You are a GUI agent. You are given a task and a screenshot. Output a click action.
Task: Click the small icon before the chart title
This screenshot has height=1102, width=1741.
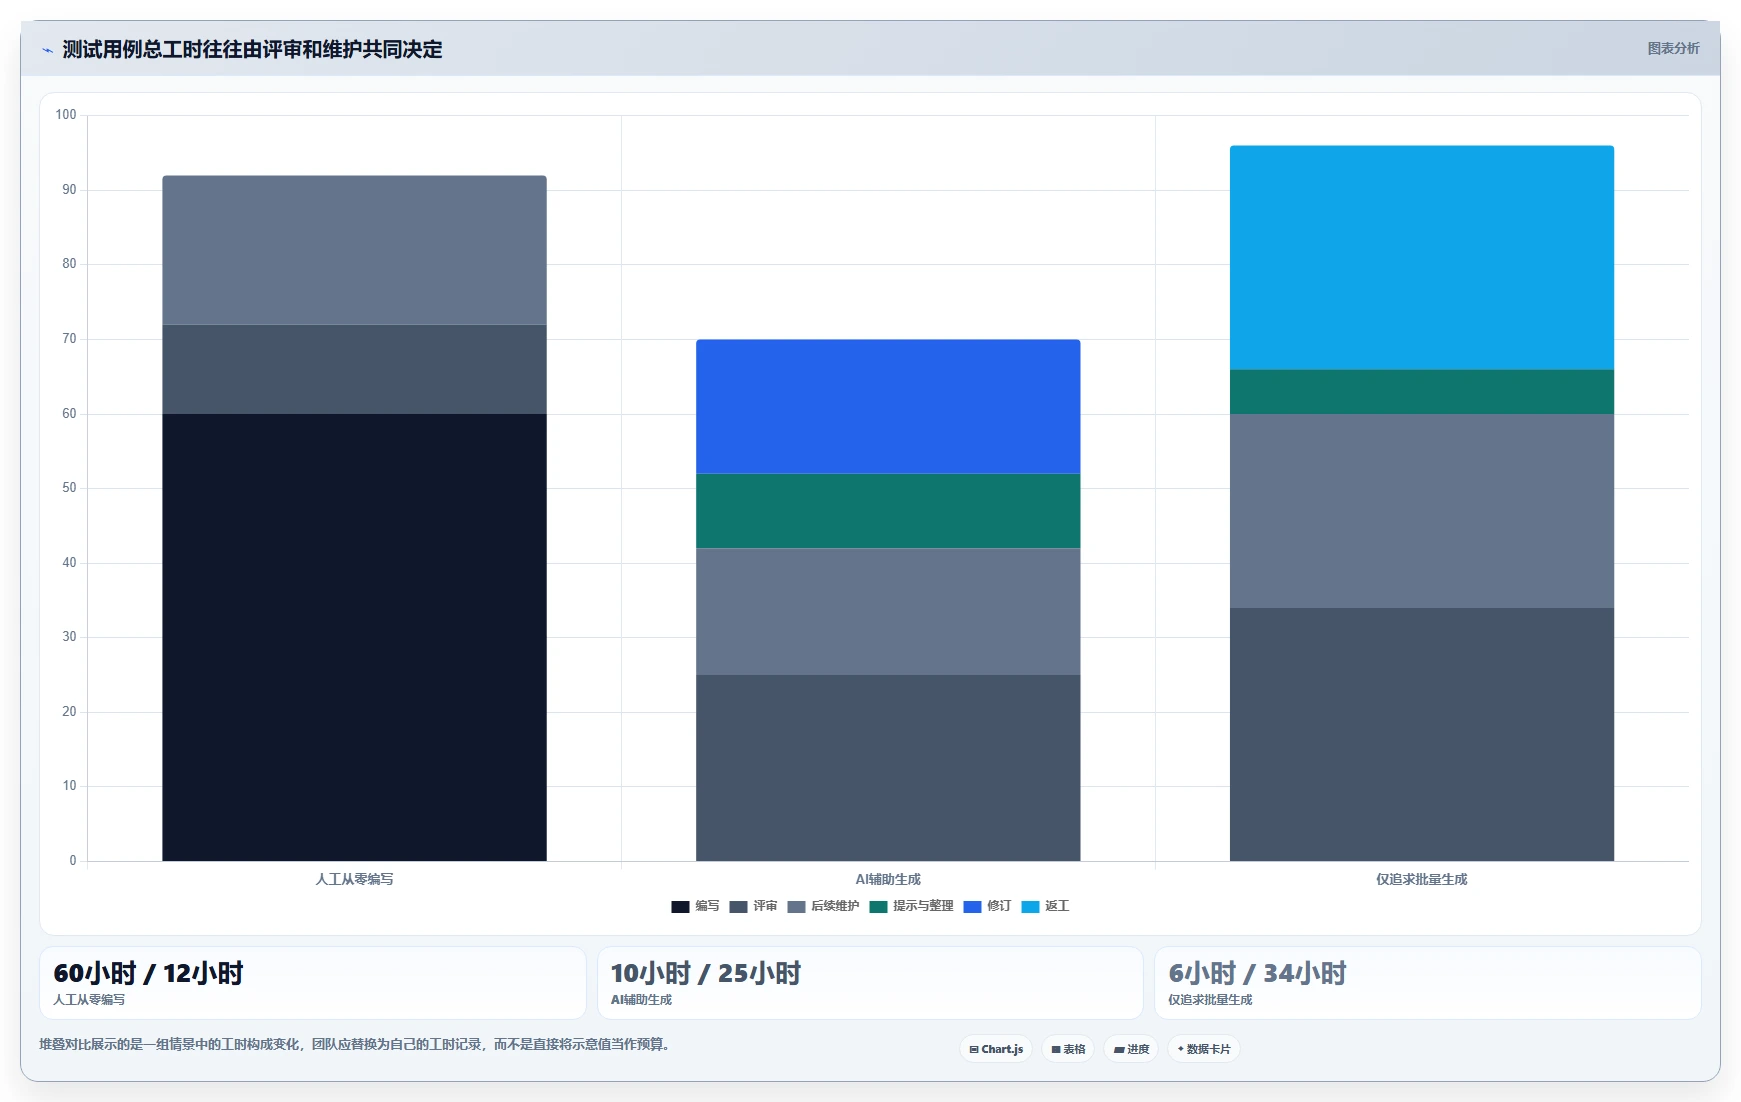[x=47, y=50]
